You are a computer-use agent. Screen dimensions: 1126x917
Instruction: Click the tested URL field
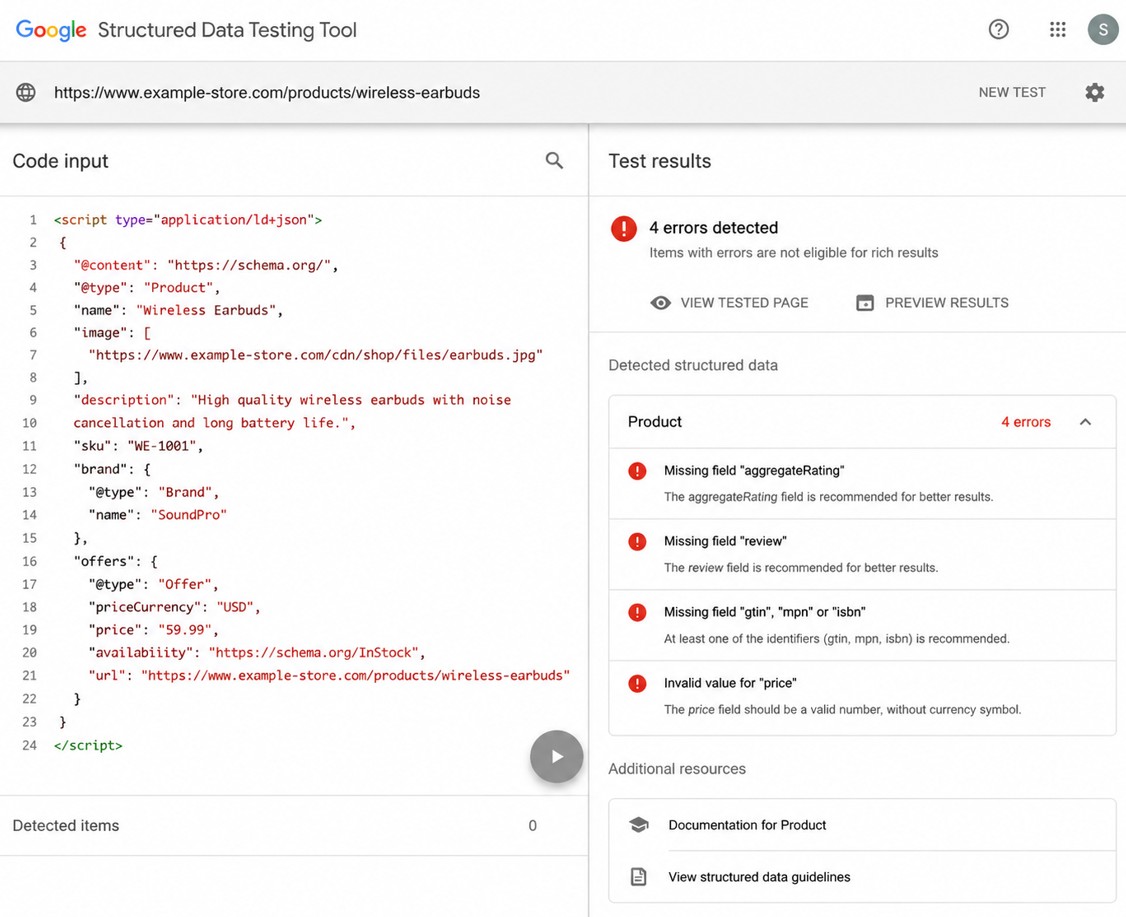267,93
